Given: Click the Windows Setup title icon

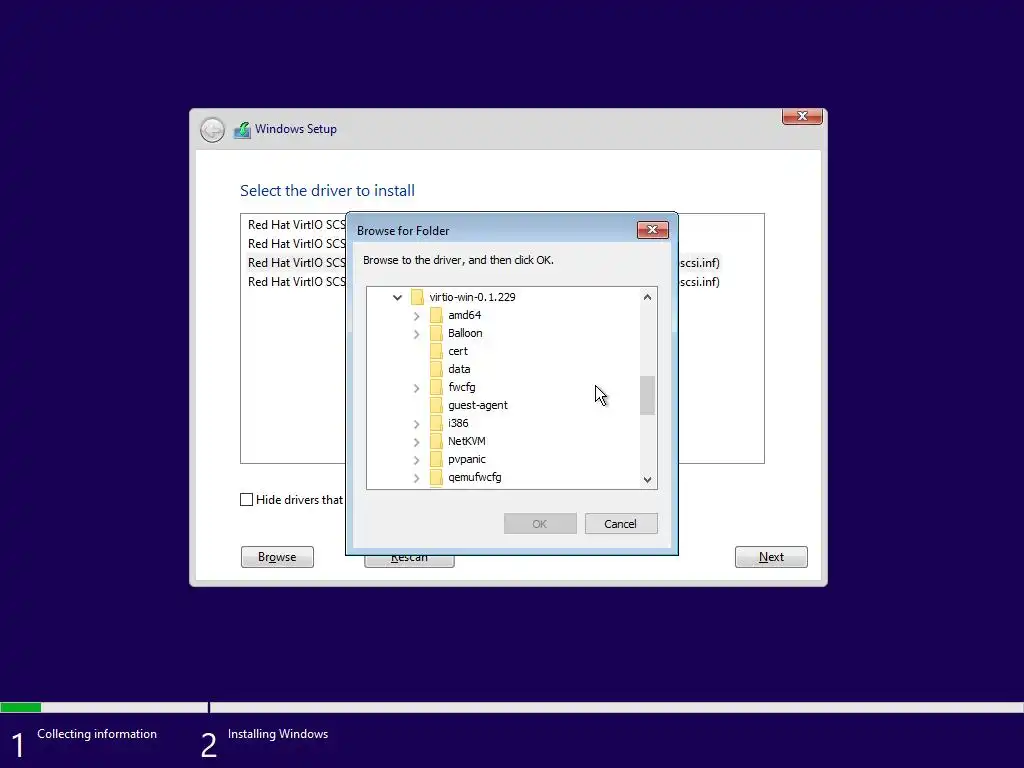Looking at the screenshot, I should tap(242, 130).
